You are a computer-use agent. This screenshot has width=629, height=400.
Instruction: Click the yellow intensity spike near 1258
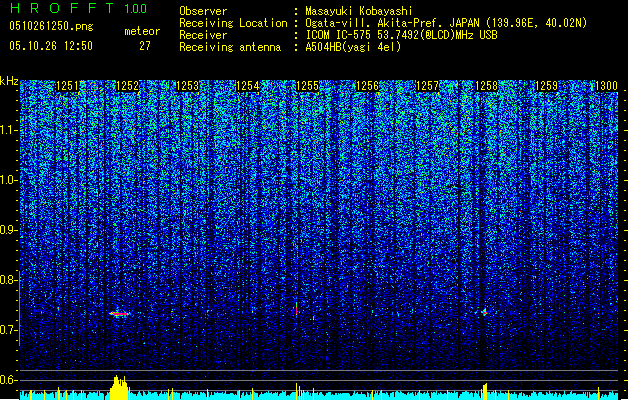click(x=485, y=392)
